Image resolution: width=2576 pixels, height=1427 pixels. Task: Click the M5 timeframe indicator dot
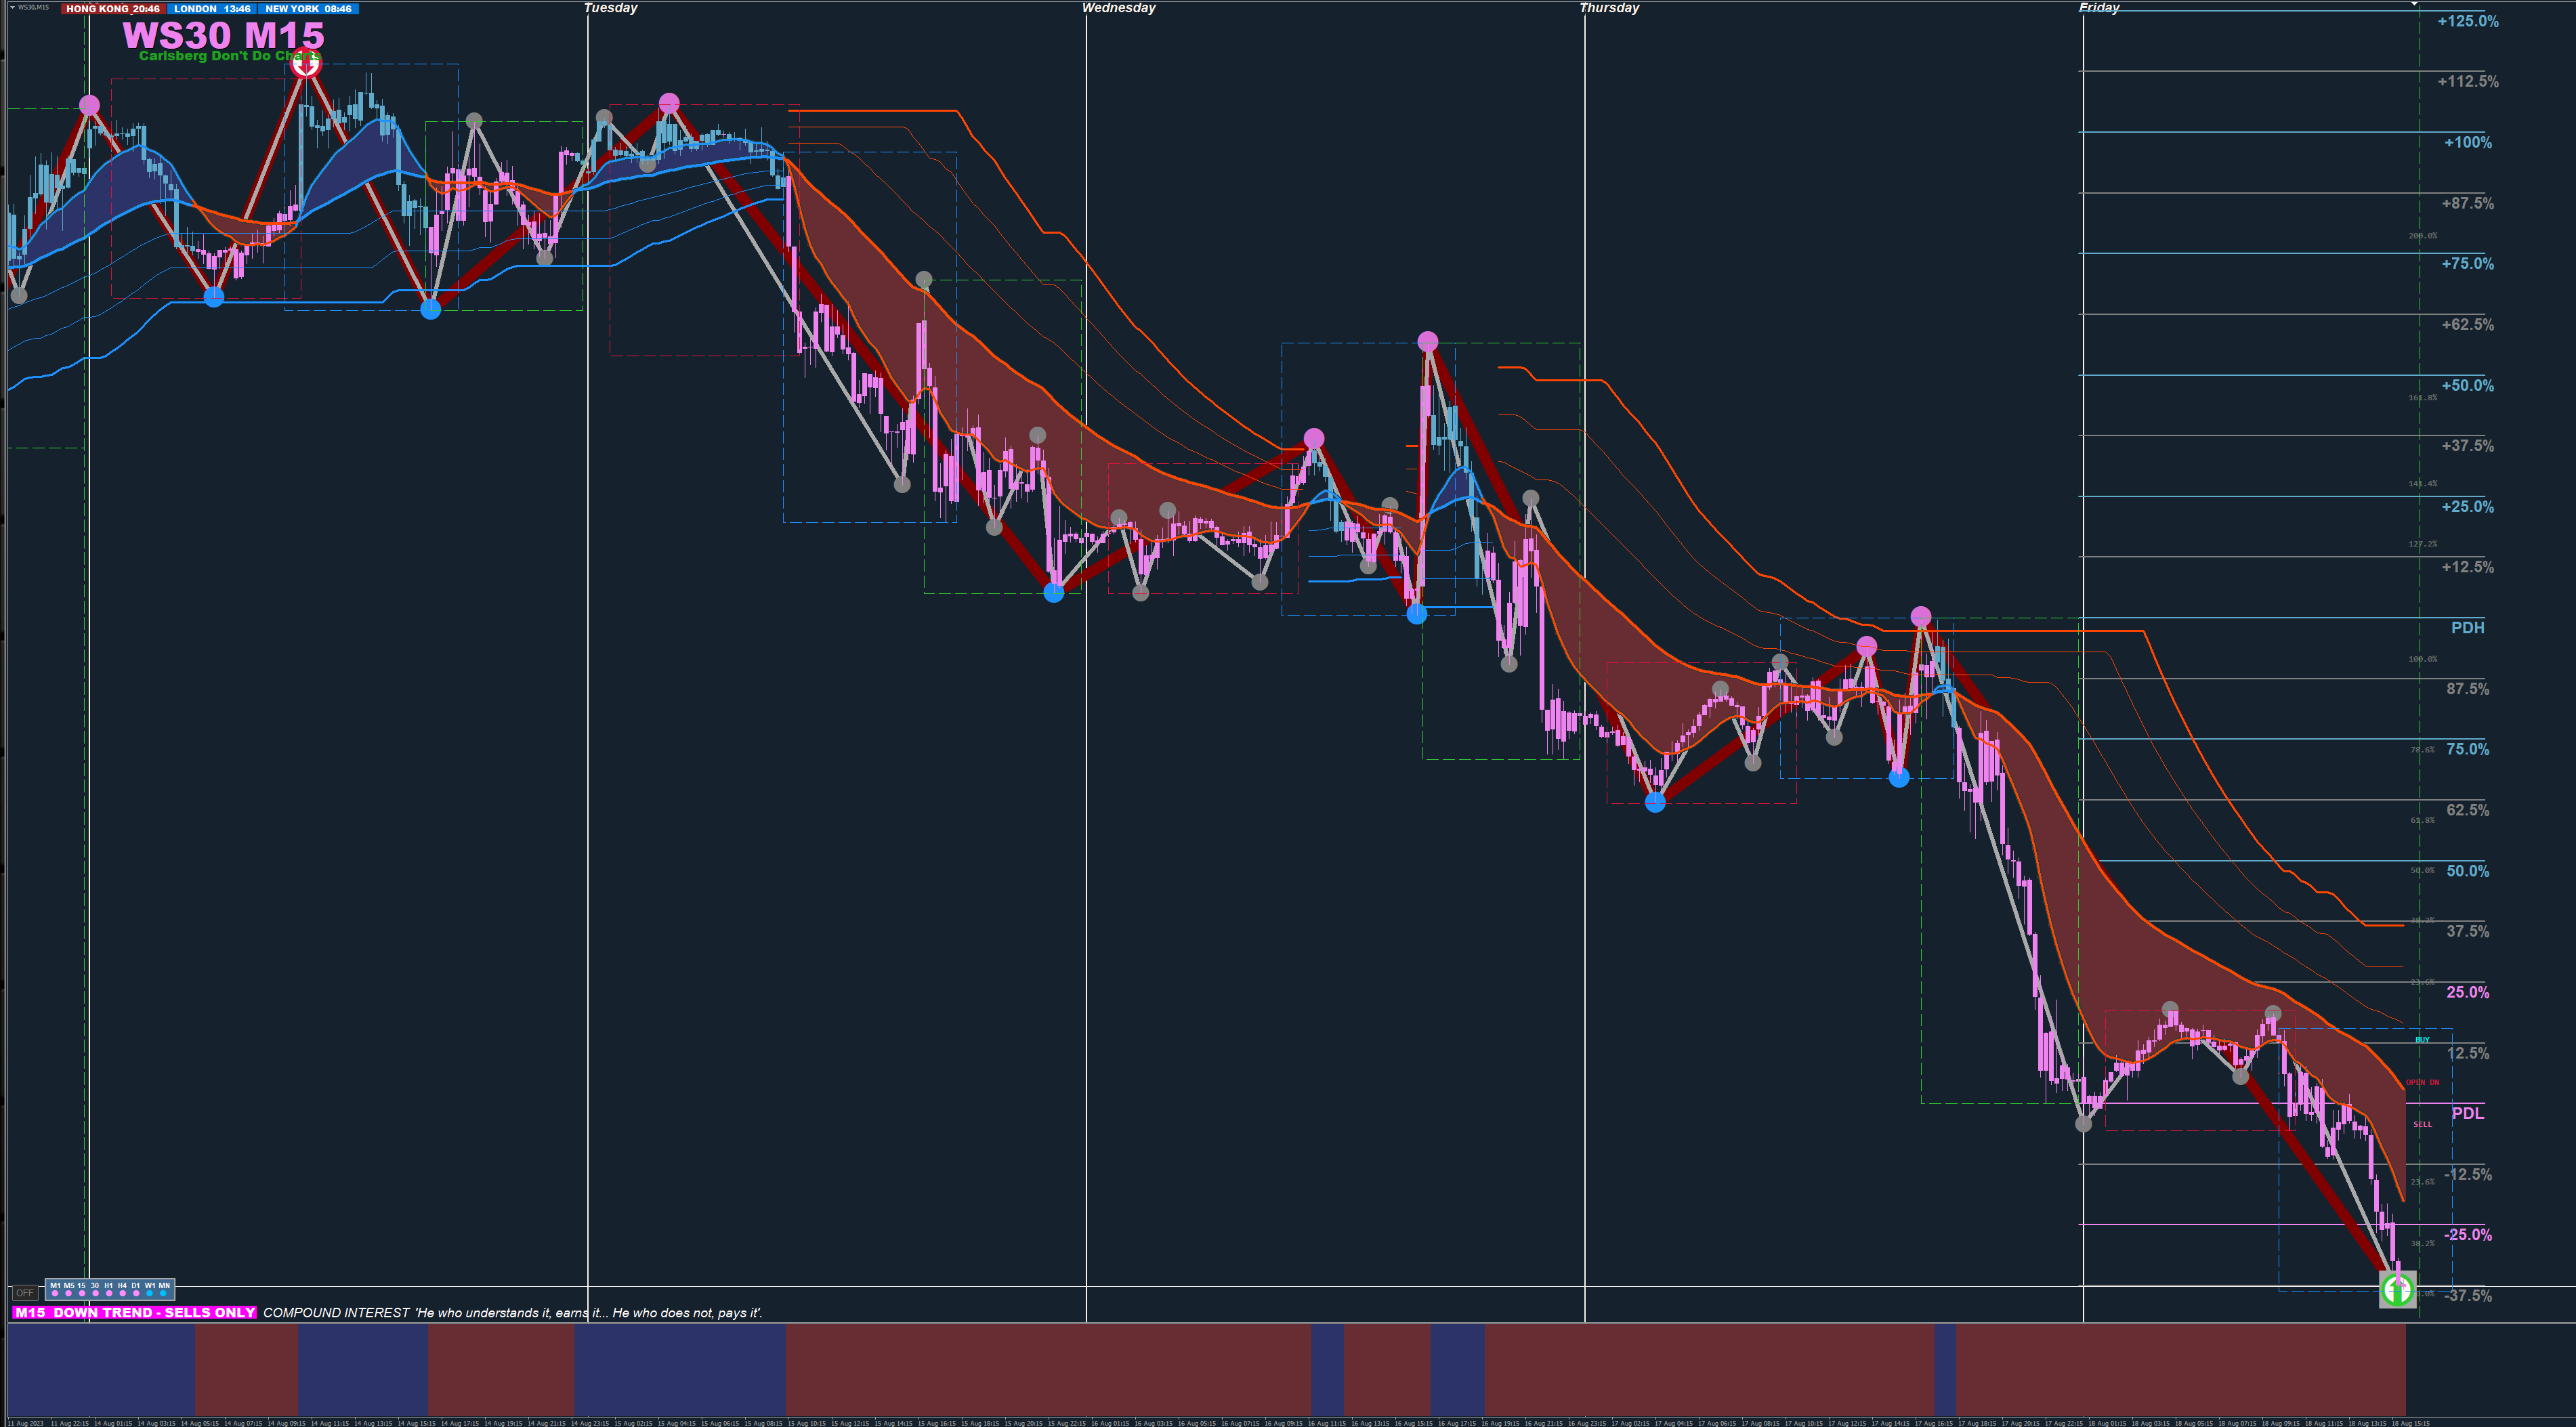pos(69,1293)
